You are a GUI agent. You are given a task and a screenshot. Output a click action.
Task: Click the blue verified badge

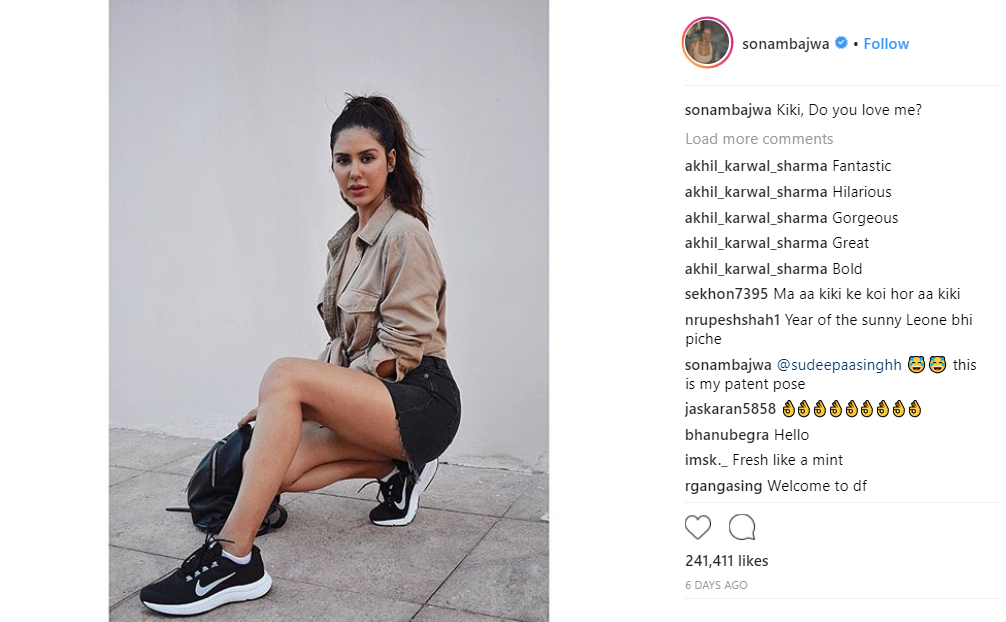coord(841,43)
